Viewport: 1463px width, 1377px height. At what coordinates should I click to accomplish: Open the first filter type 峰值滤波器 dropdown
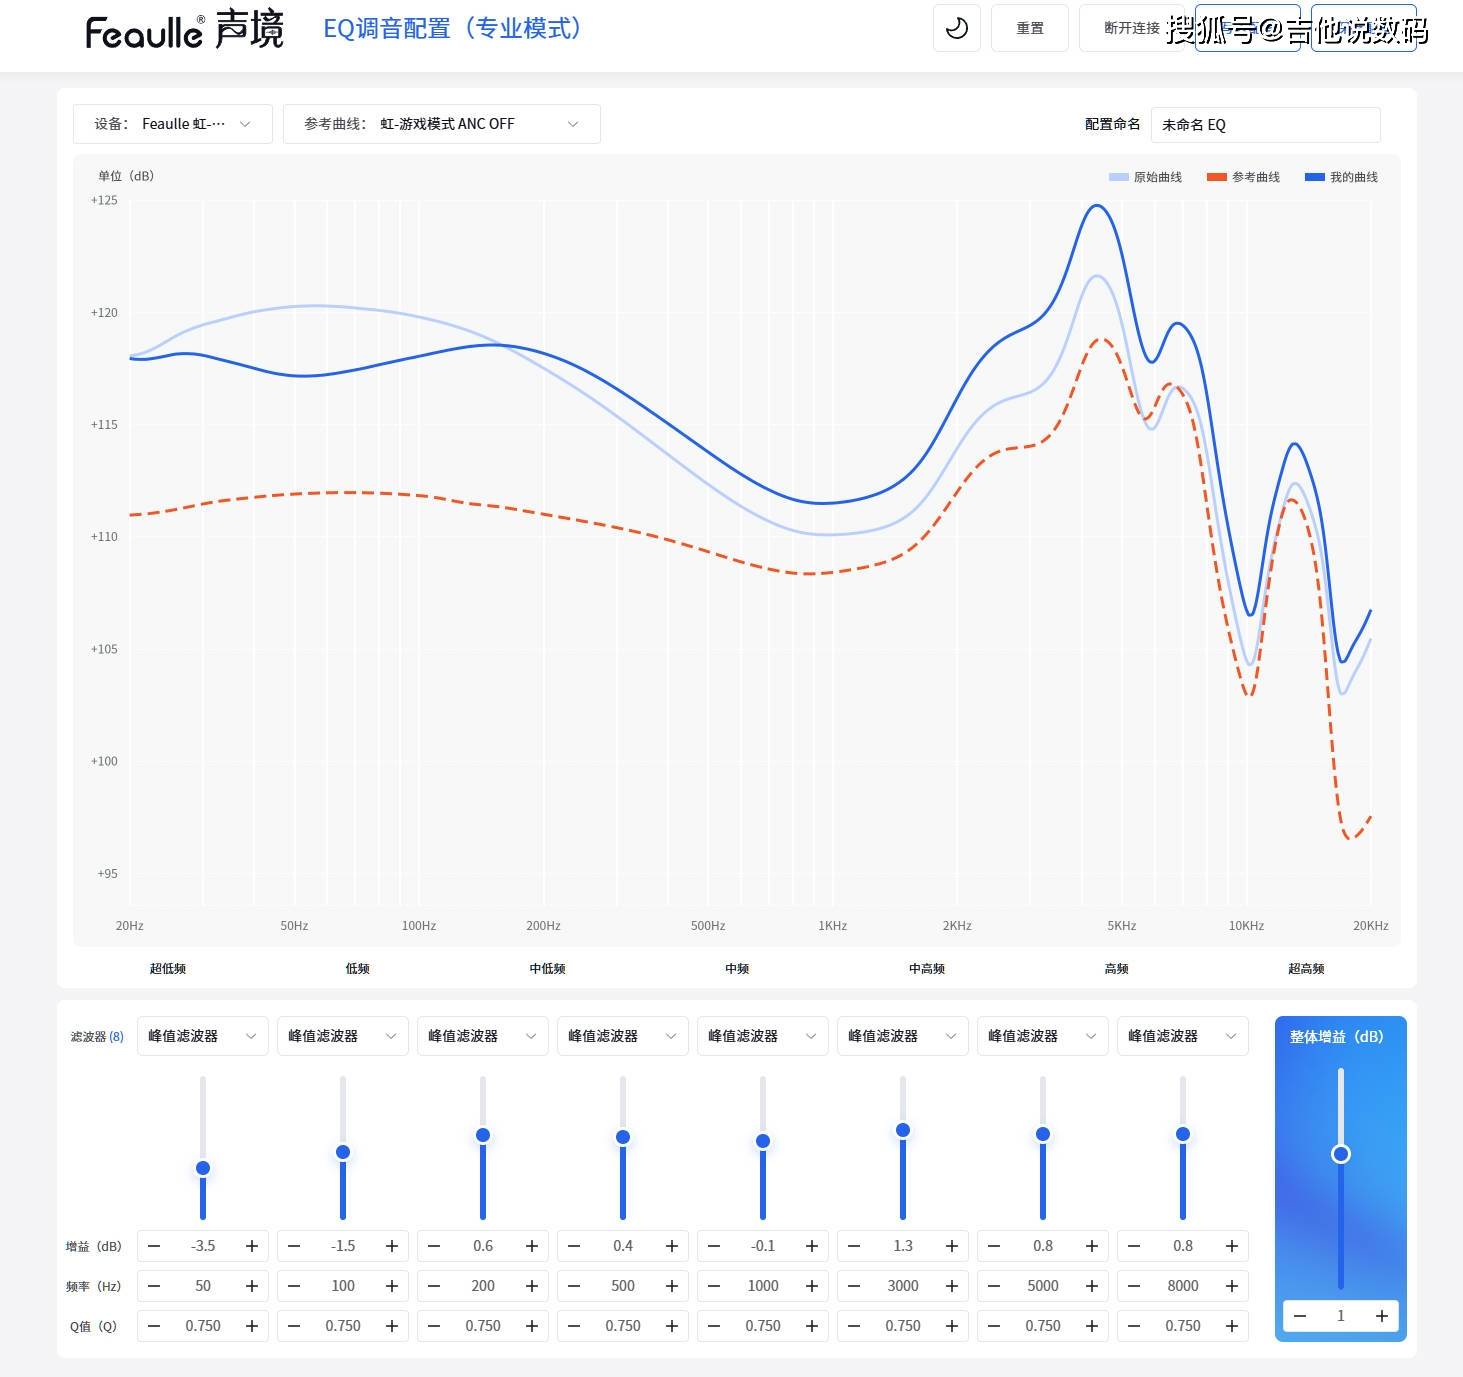(202, 1036)
